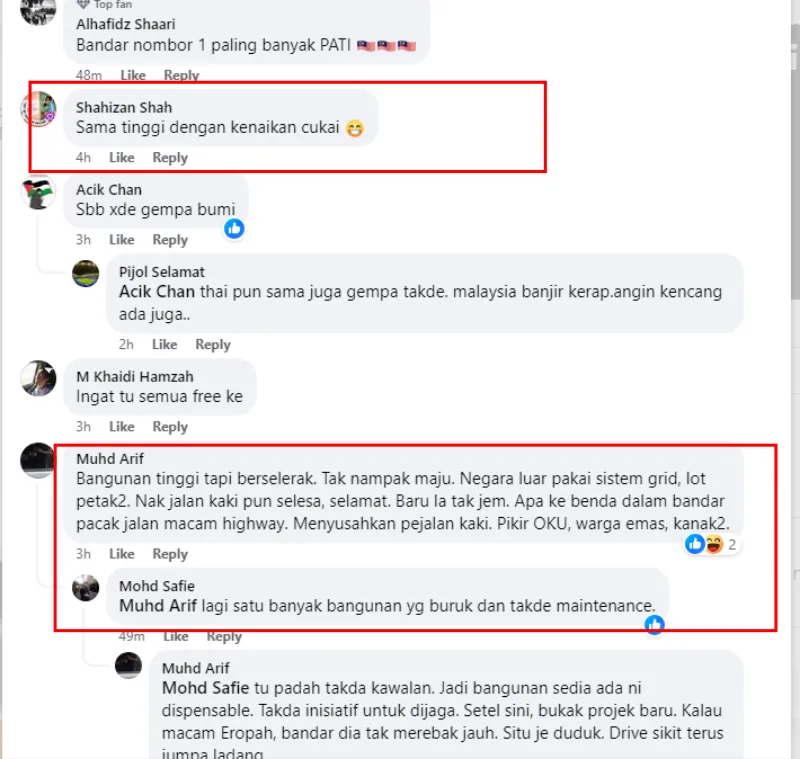Open Acik Chan's flag avatar
This screenshot has height=759, width=800.
[39, 192]
